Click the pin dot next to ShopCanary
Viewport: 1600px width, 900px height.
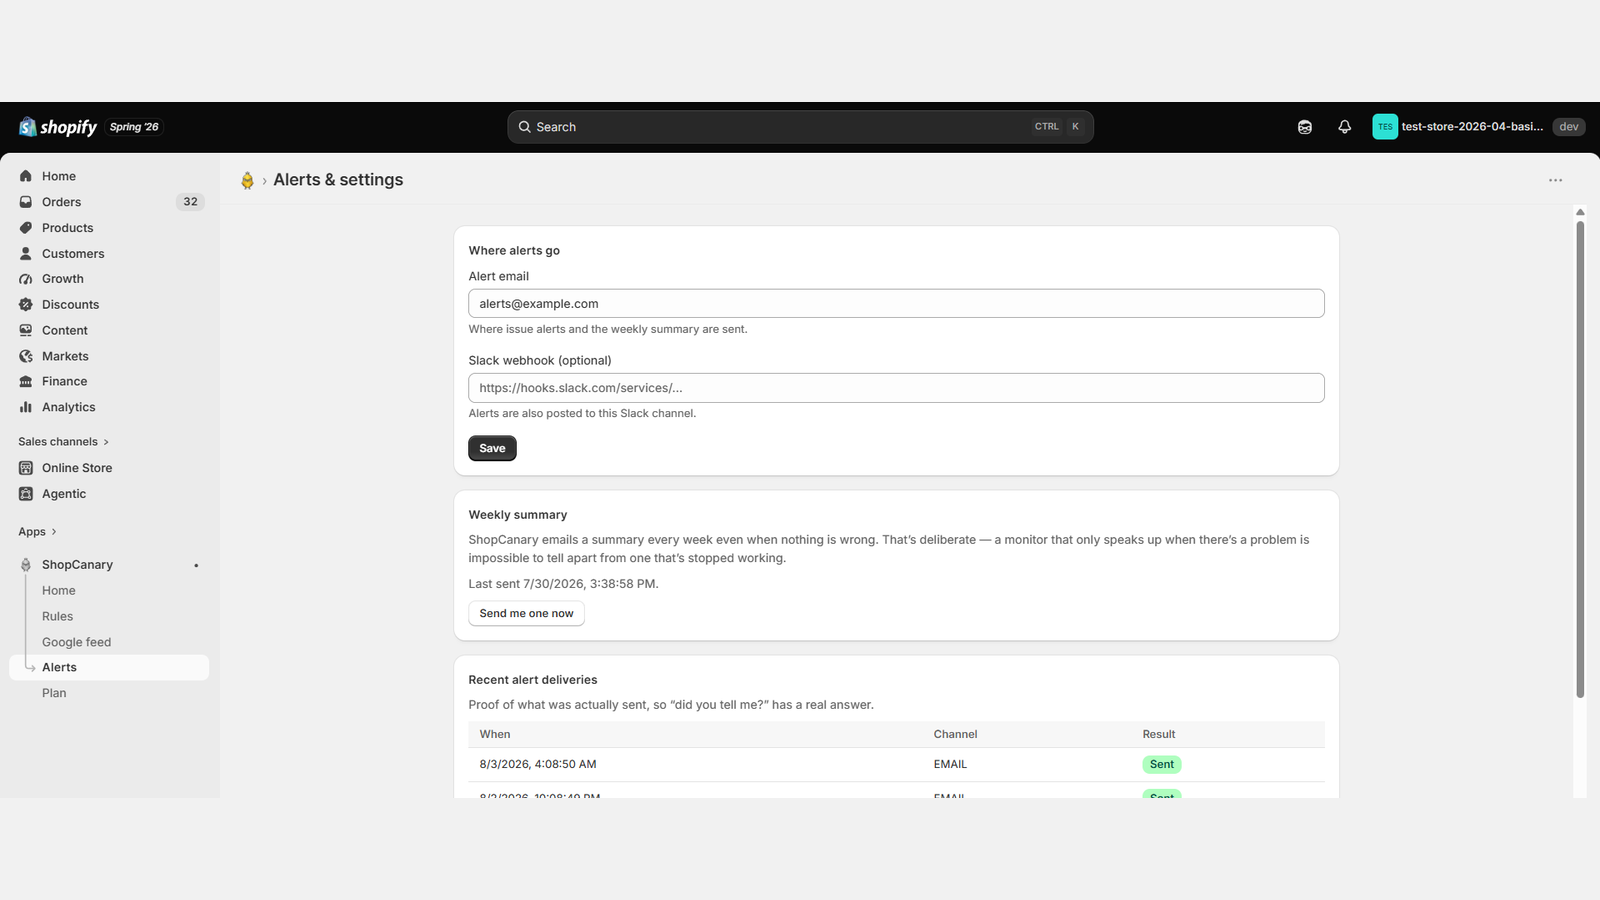[196, 565]
